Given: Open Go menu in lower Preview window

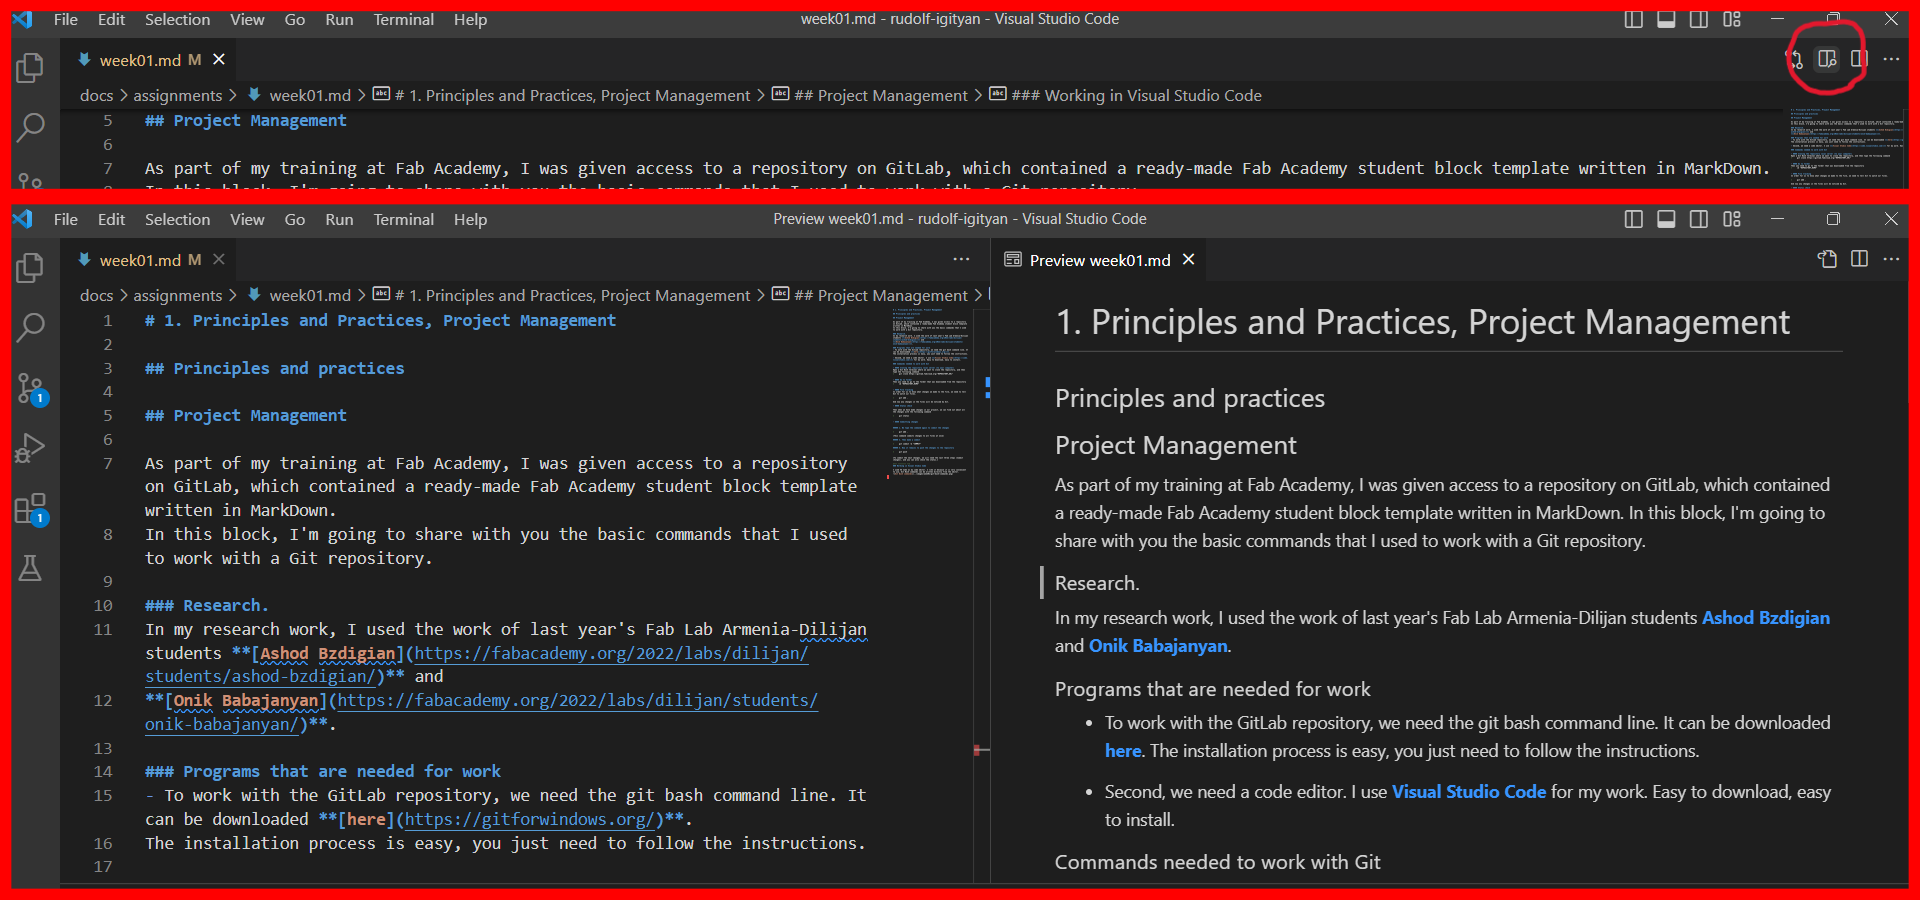Looking at the screenshot, I should (294, 219).
